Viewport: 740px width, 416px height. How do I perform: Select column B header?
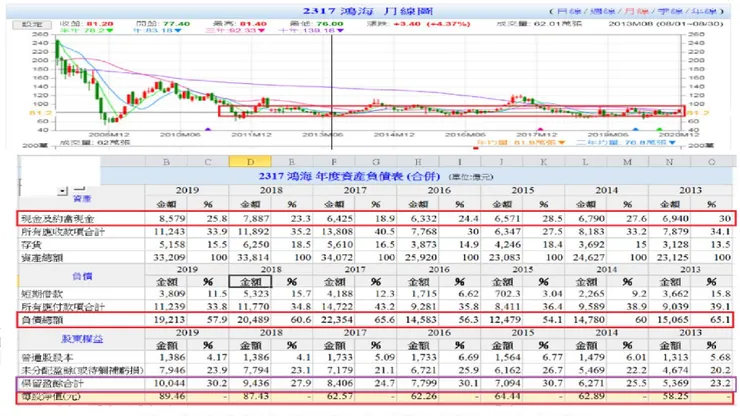coord(166,161)
